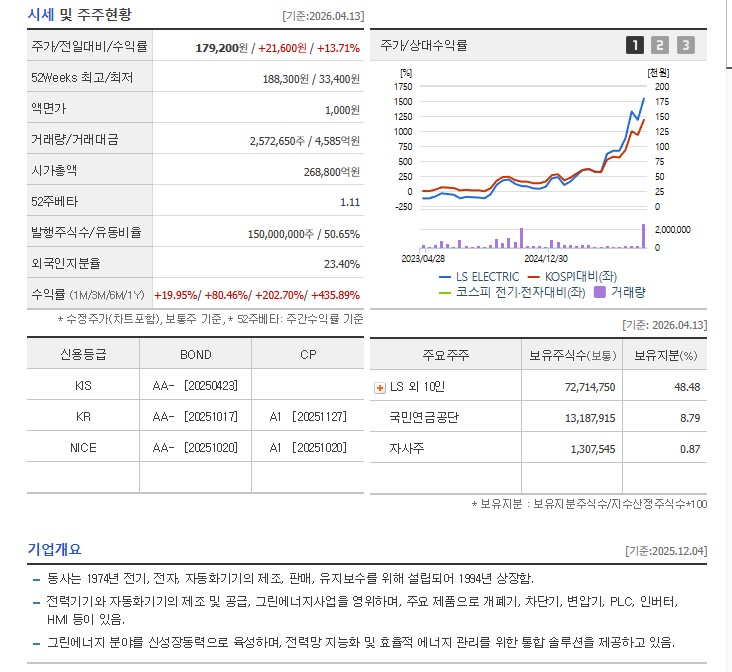Viewport: 732px width, 672px height.
Task: Select chart period tab 2
Action: click(x=660, y=45)
